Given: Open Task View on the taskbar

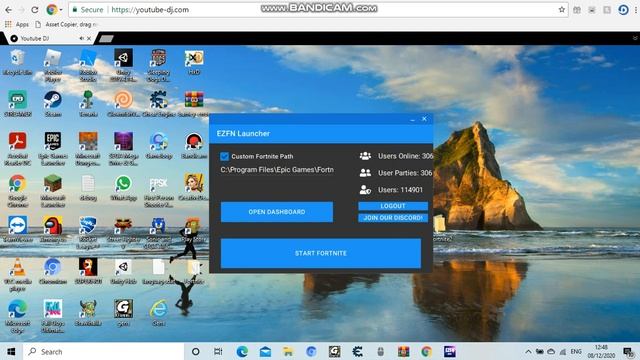Looking at the screenshot, I should pos(218,351).
